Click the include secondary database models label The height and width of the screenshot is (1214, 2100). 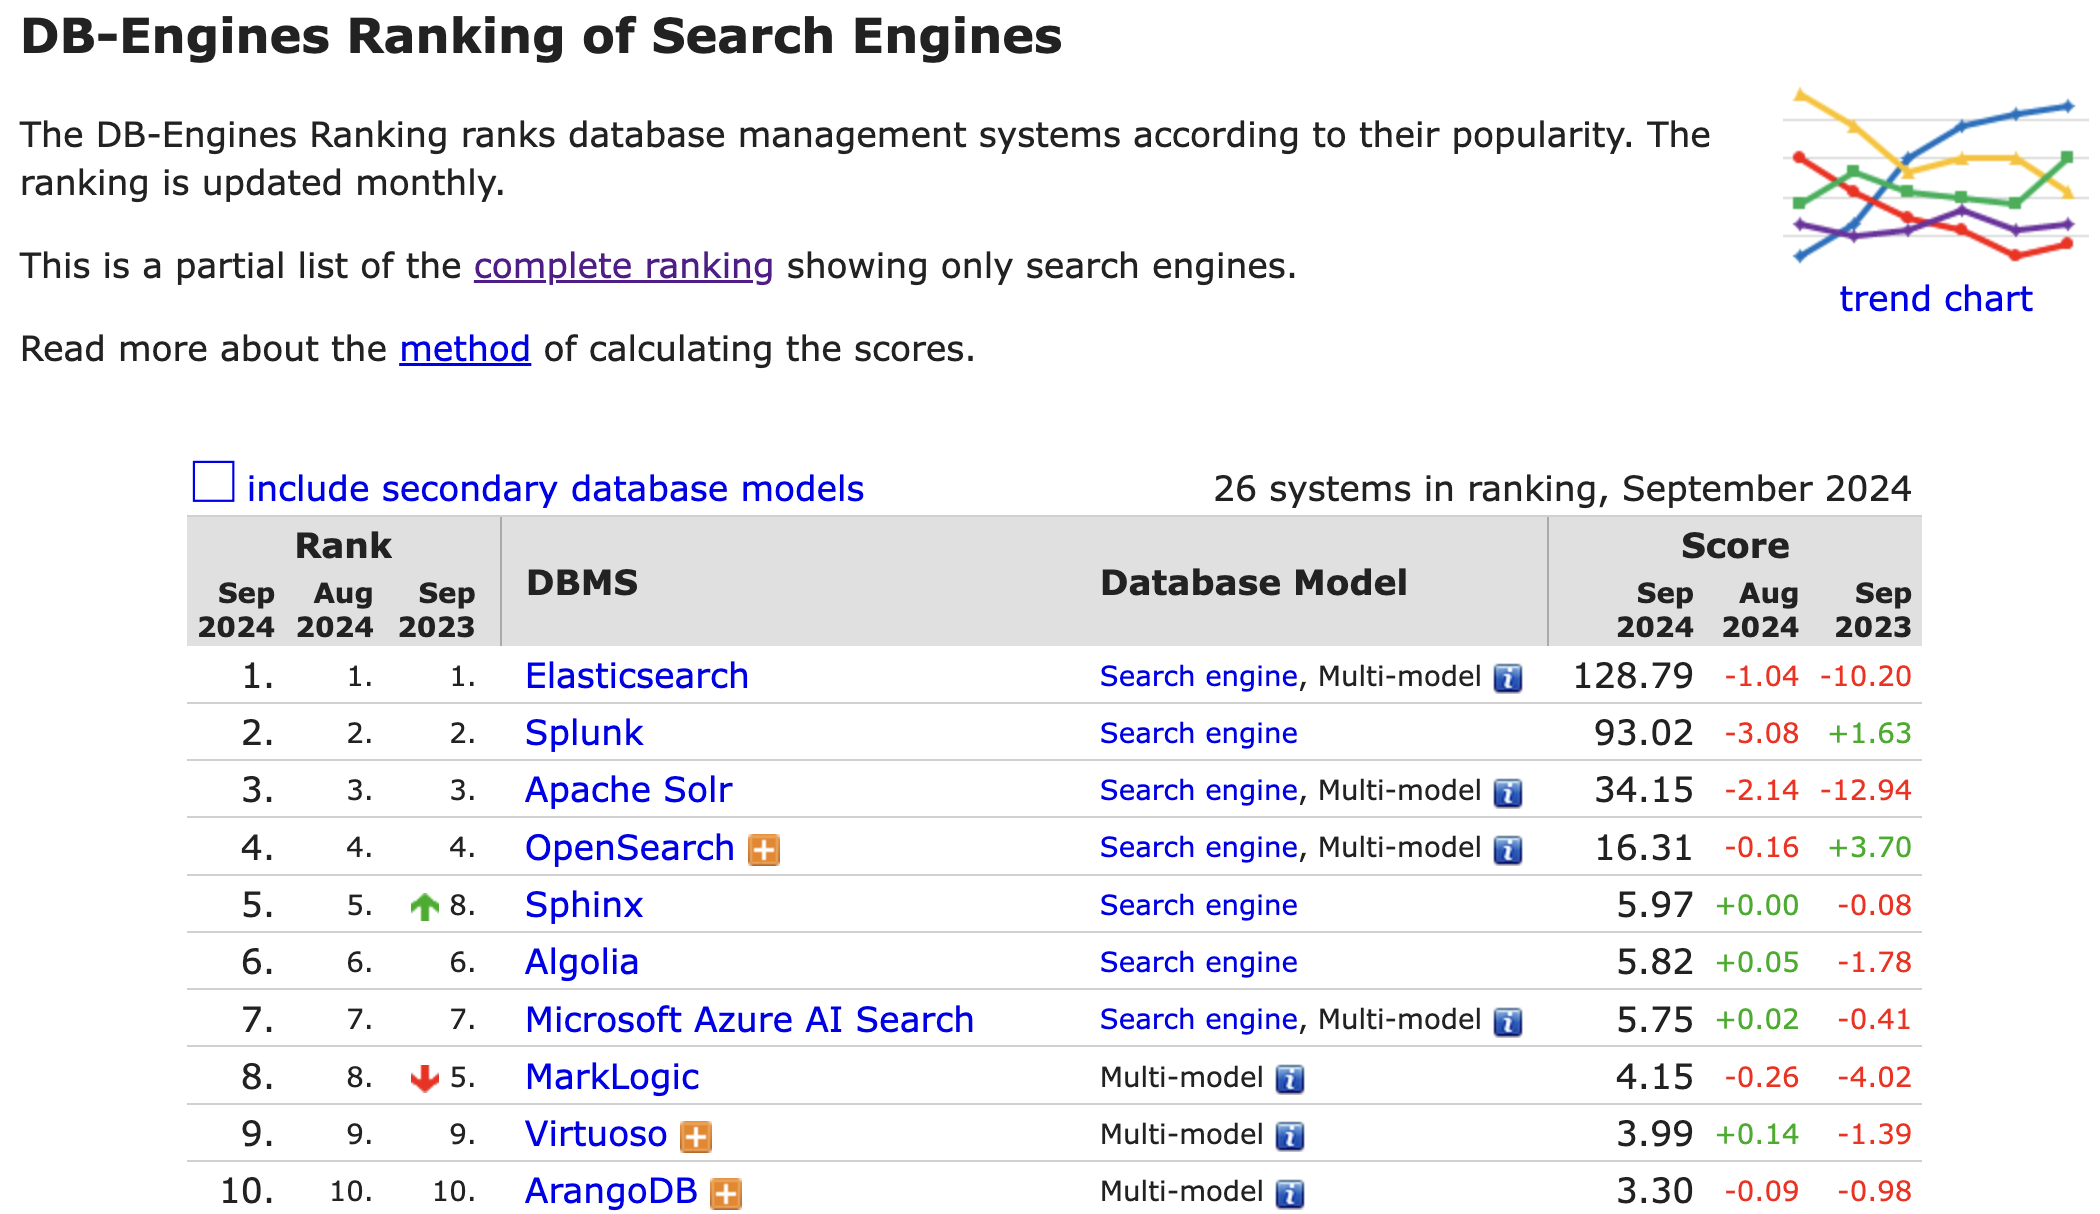[555, 489]
